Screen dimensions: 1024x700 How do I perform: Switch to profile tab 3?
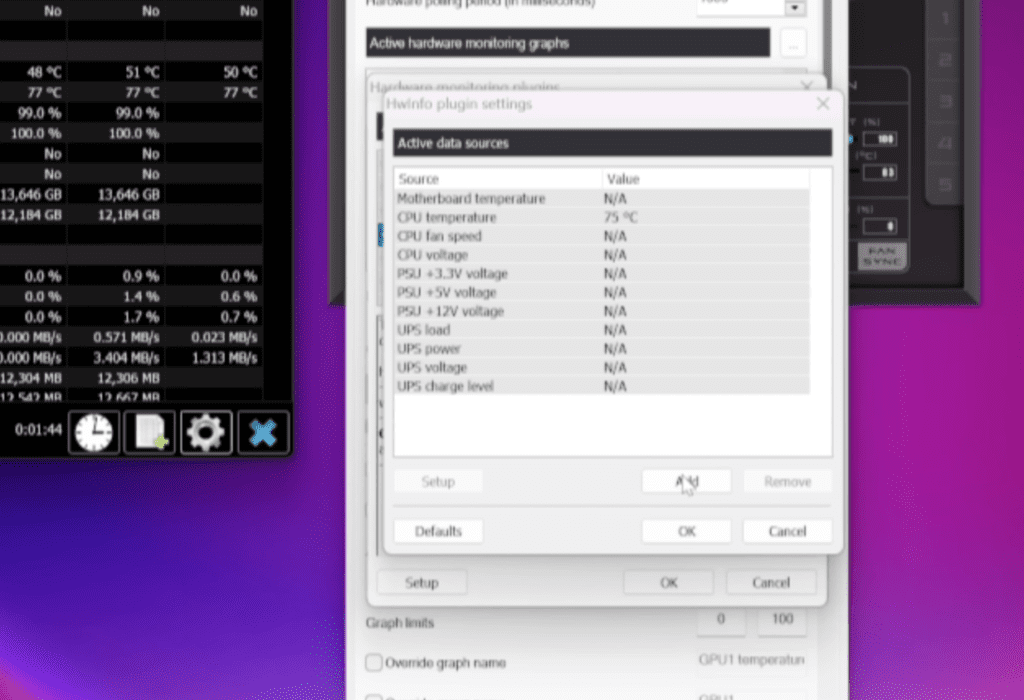click(944, 100)
